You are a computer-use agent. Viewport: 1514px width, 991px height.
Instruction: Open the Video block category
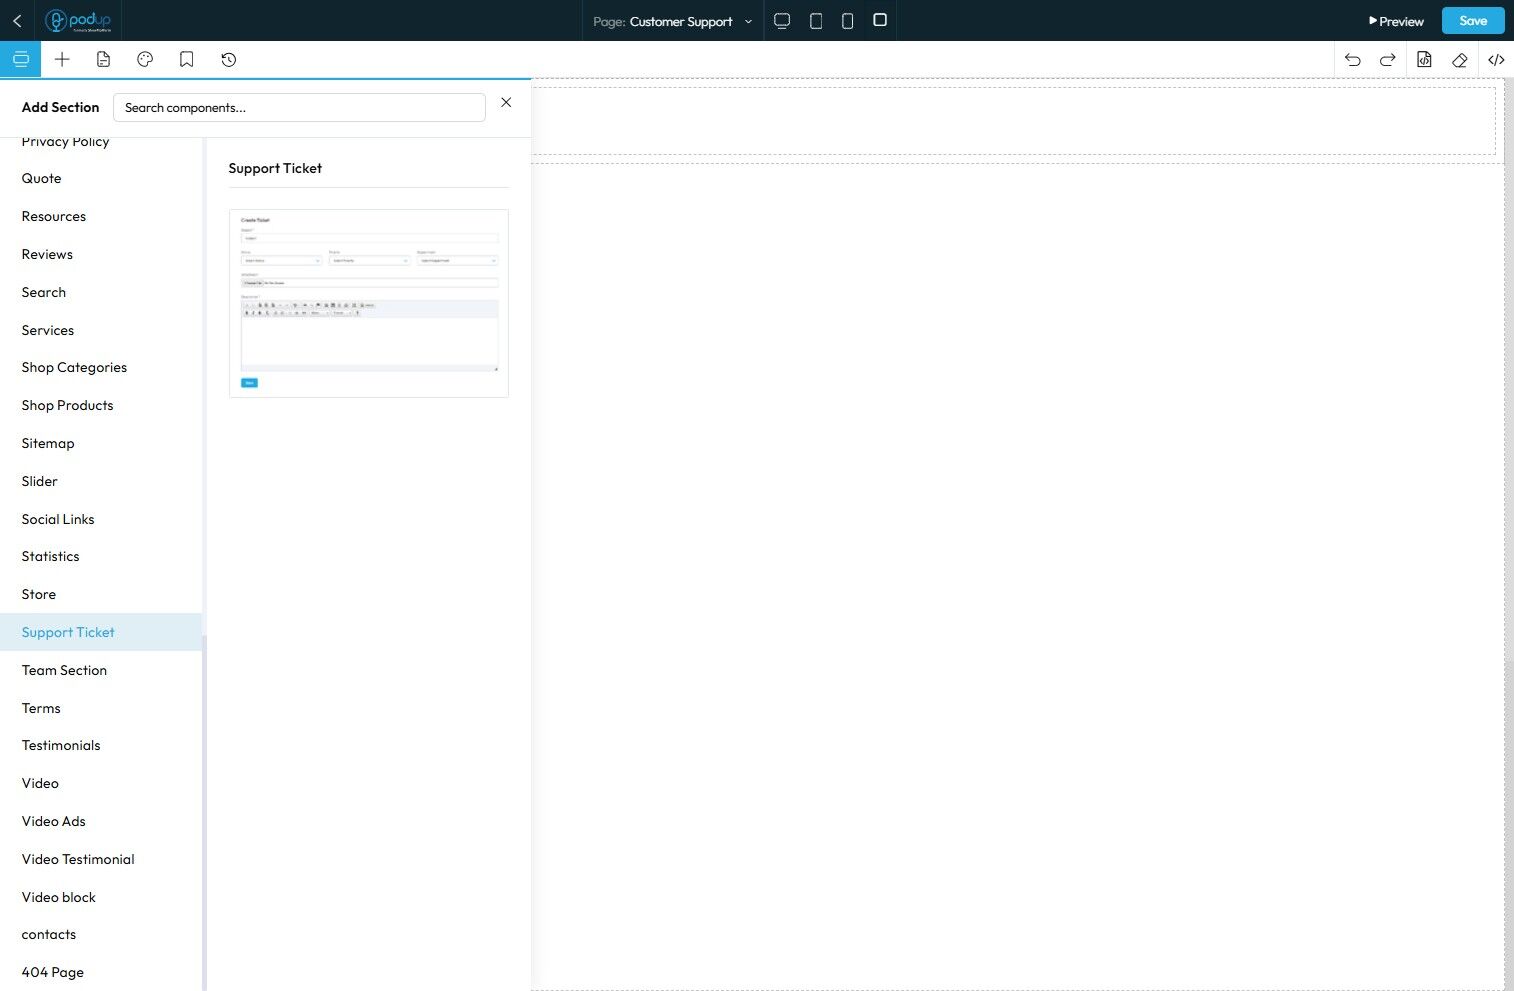pyautogui.click(x=59, y=897)
